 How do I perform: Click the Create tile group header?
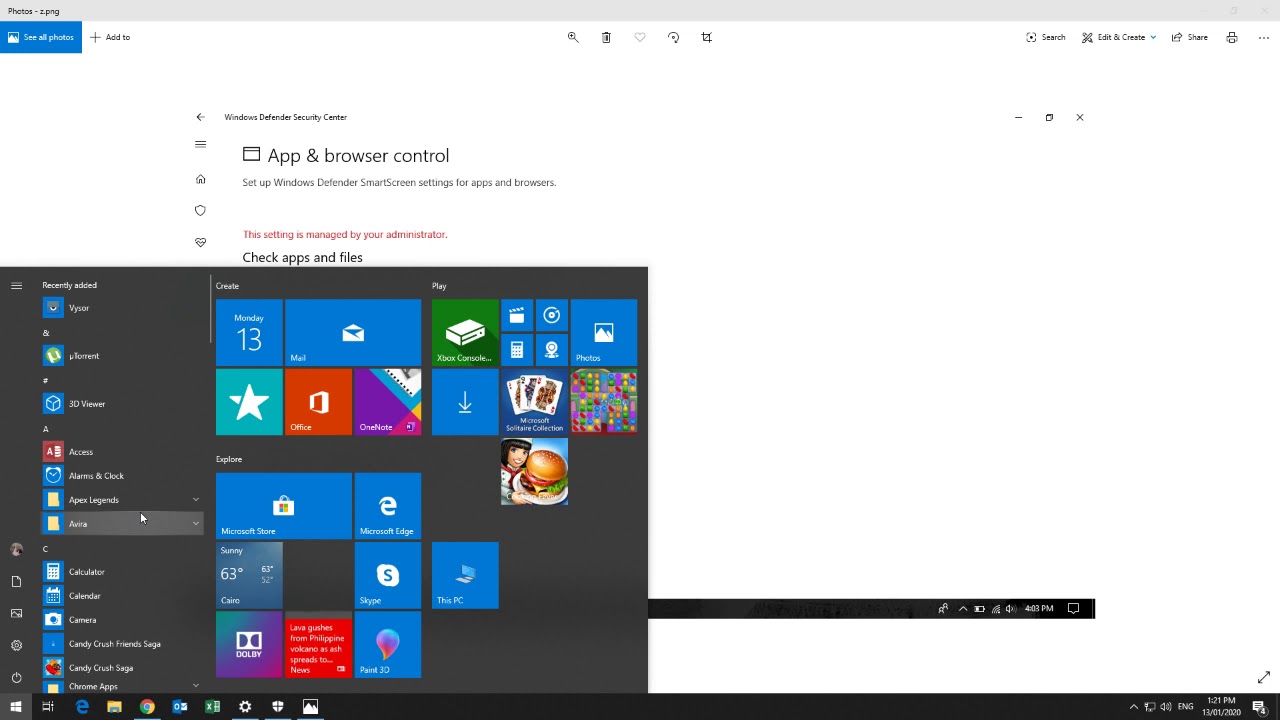(x=227, y=286)
